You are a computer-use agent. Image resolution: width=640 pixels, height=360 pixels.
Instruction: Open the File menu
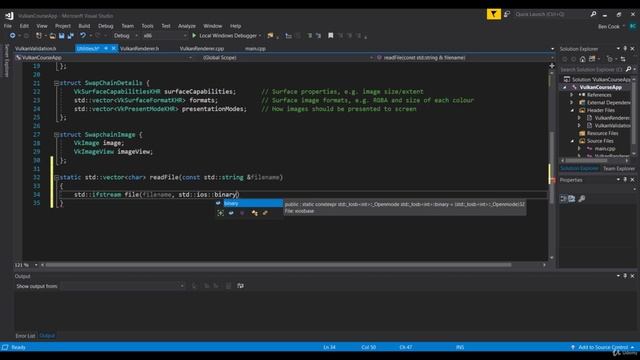[x=8, y=26]
